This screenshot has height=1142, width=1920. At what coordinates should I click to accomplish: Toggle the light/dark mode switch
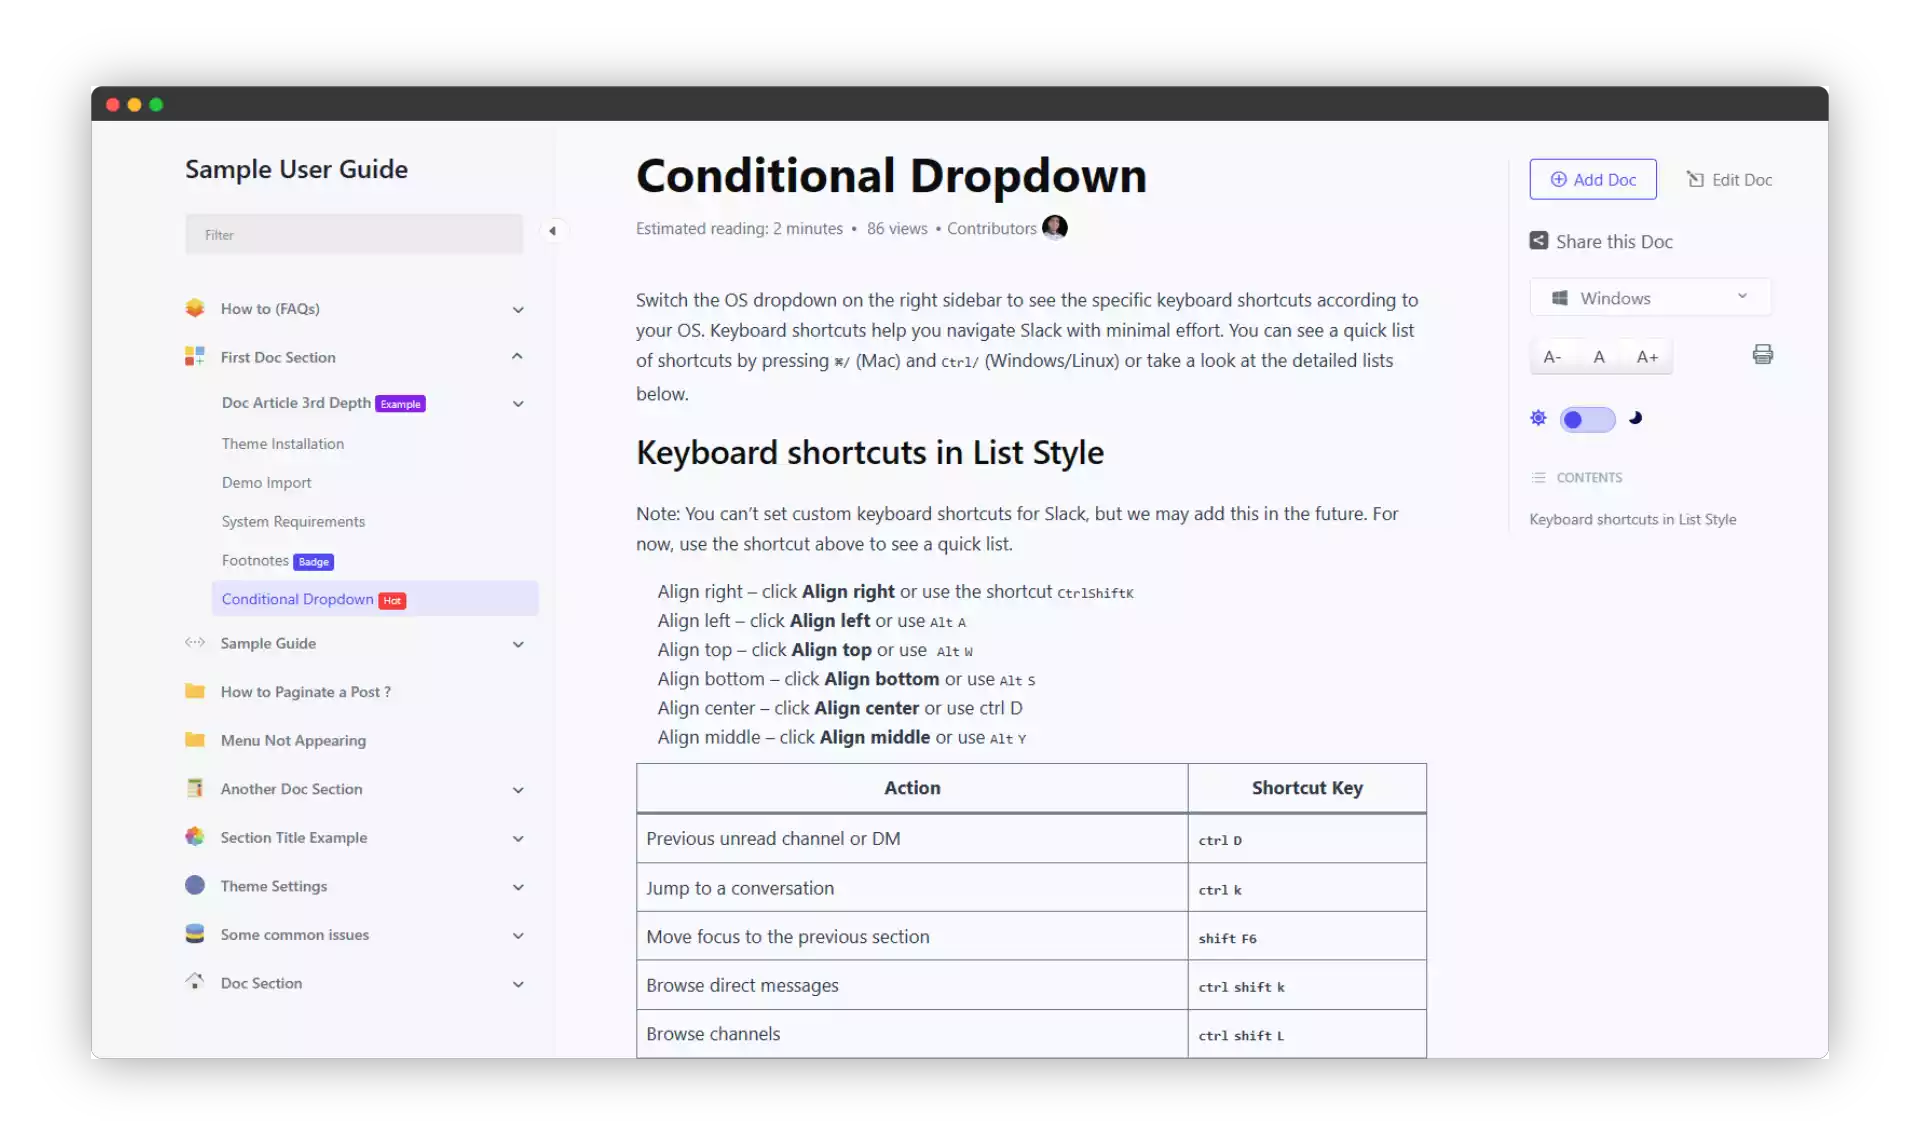(x=1587, y=419)
